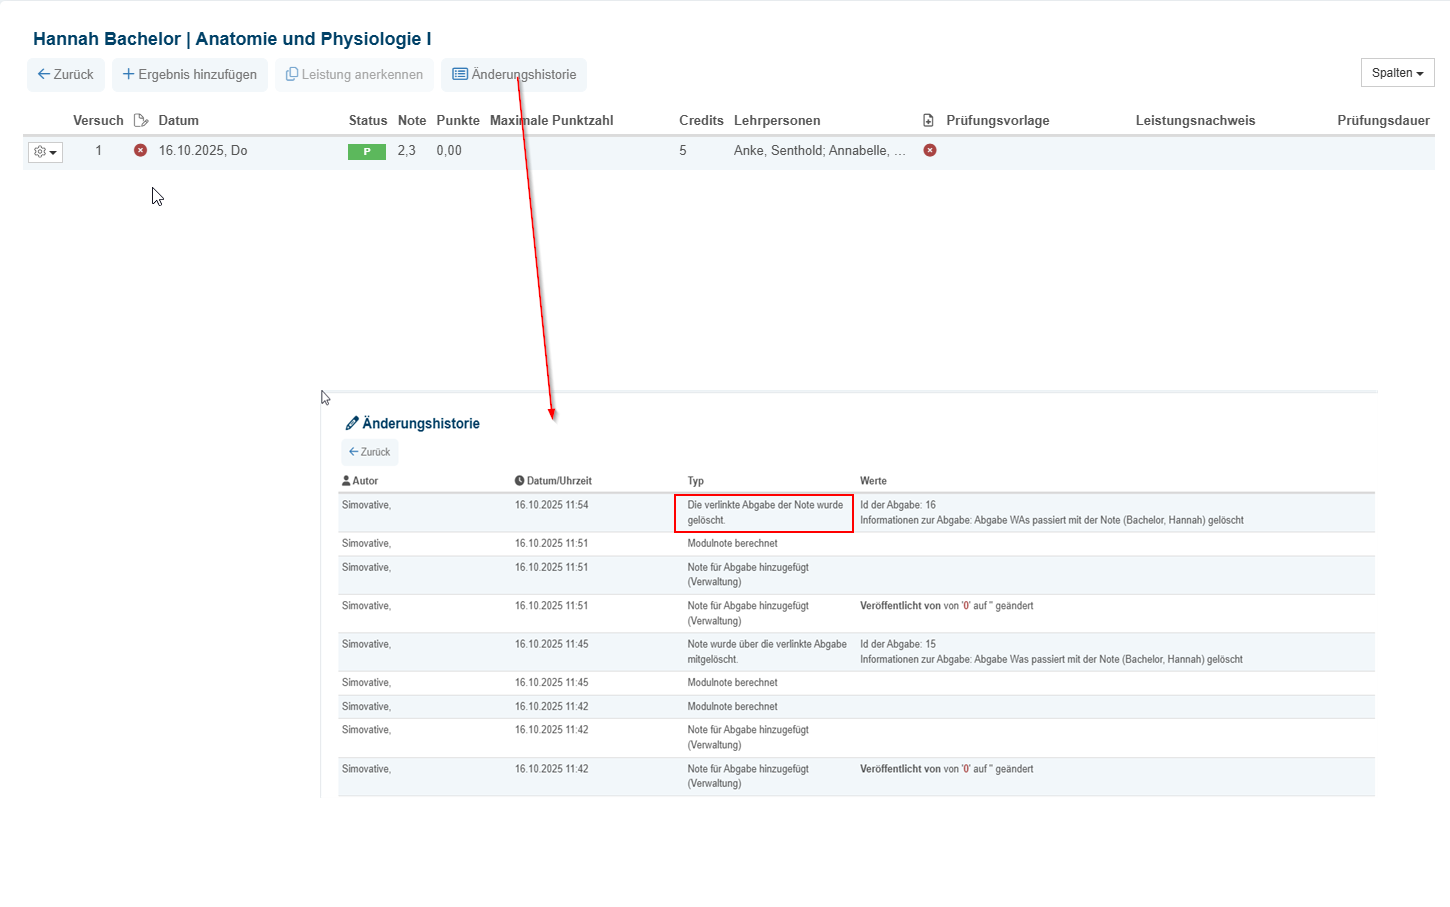Select entry 'Die verlinkte Abgabe der Note wurde gelöscht'

pyautogui.click(x=765, y=512)
